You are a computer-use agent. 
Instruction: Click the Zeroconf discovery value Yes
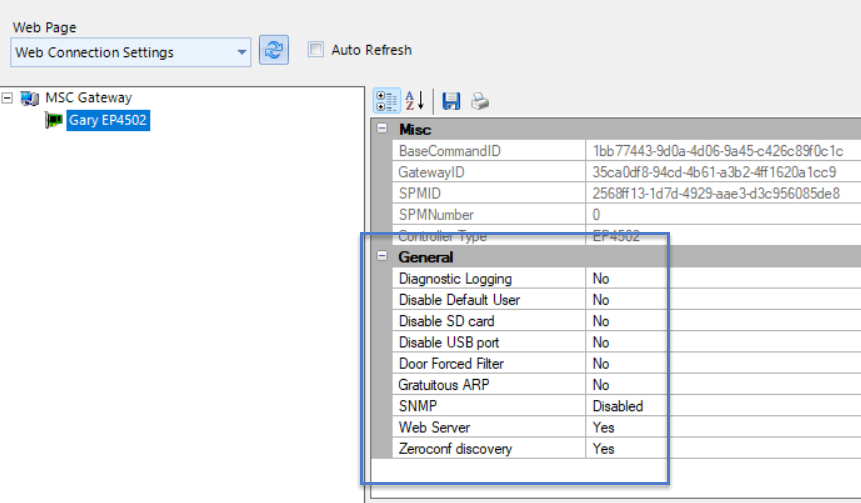(603, 449)
